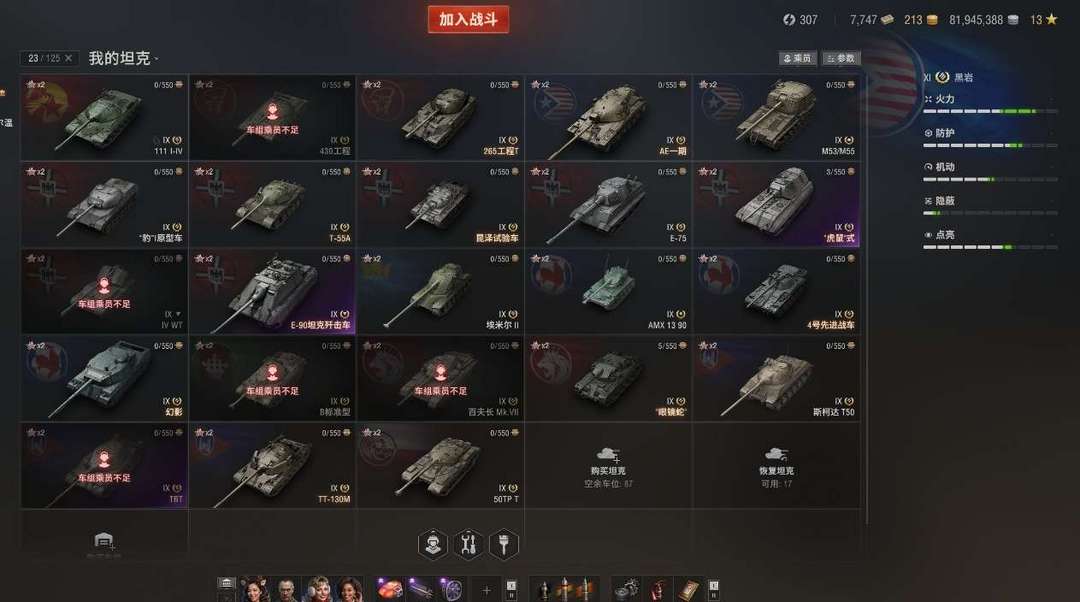Expand the IV WT tank tier dropdown arrow
The height and width of the screenshot is (602, 1080).
click(178, 314)
